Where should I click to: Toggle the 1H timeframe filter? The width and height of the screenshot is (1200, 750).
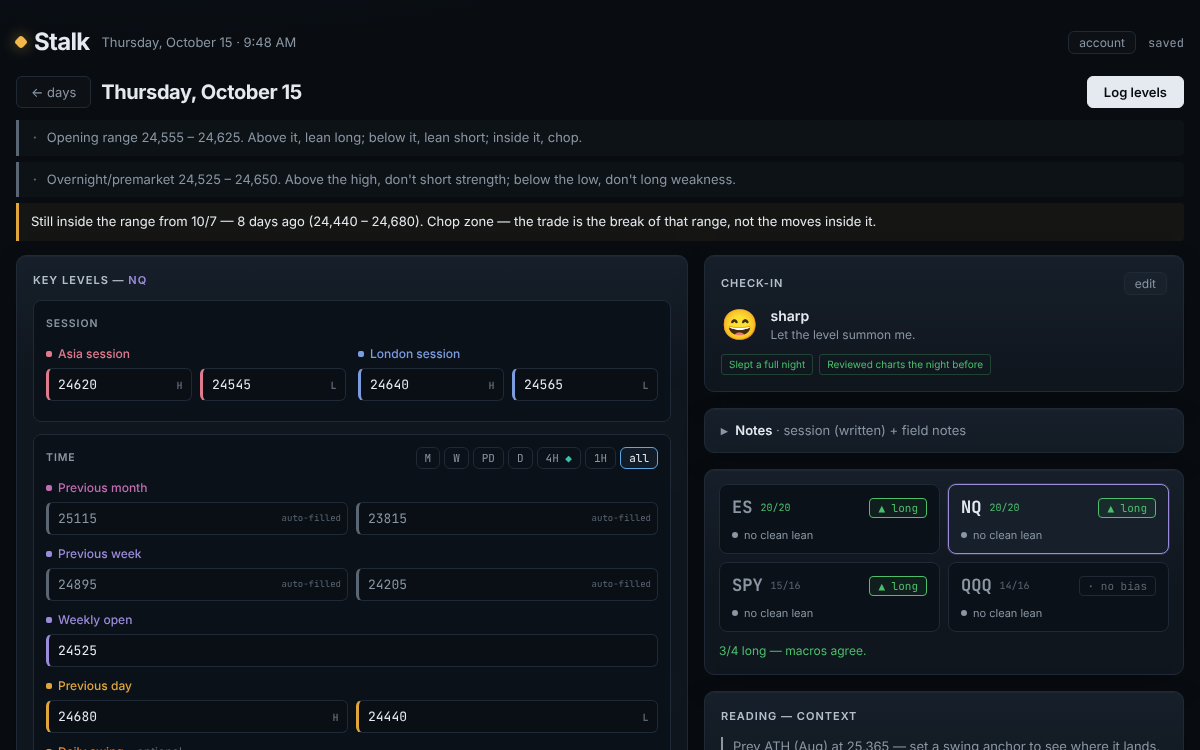click(x=600, y=458)
